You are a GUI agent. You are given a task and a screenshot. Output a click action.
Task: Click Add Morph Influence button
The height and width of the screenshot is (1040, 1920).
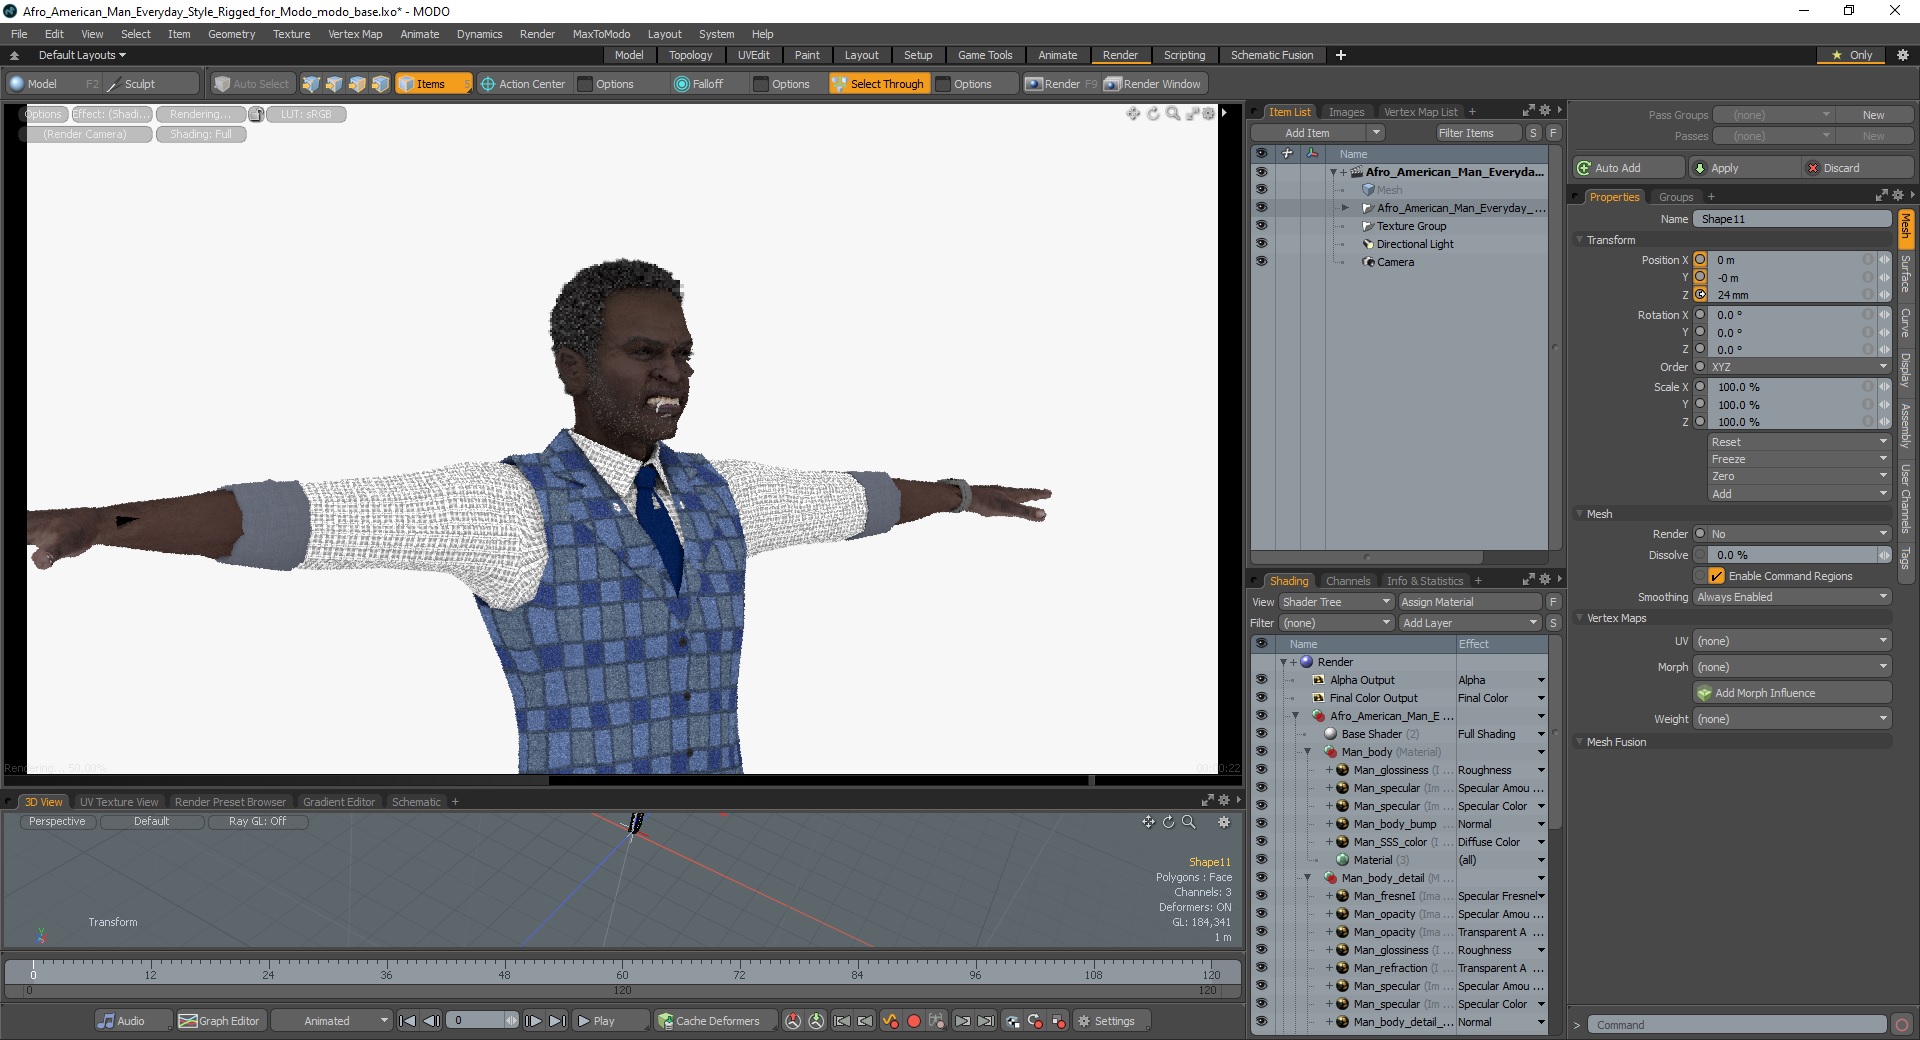coord(1792,693)
